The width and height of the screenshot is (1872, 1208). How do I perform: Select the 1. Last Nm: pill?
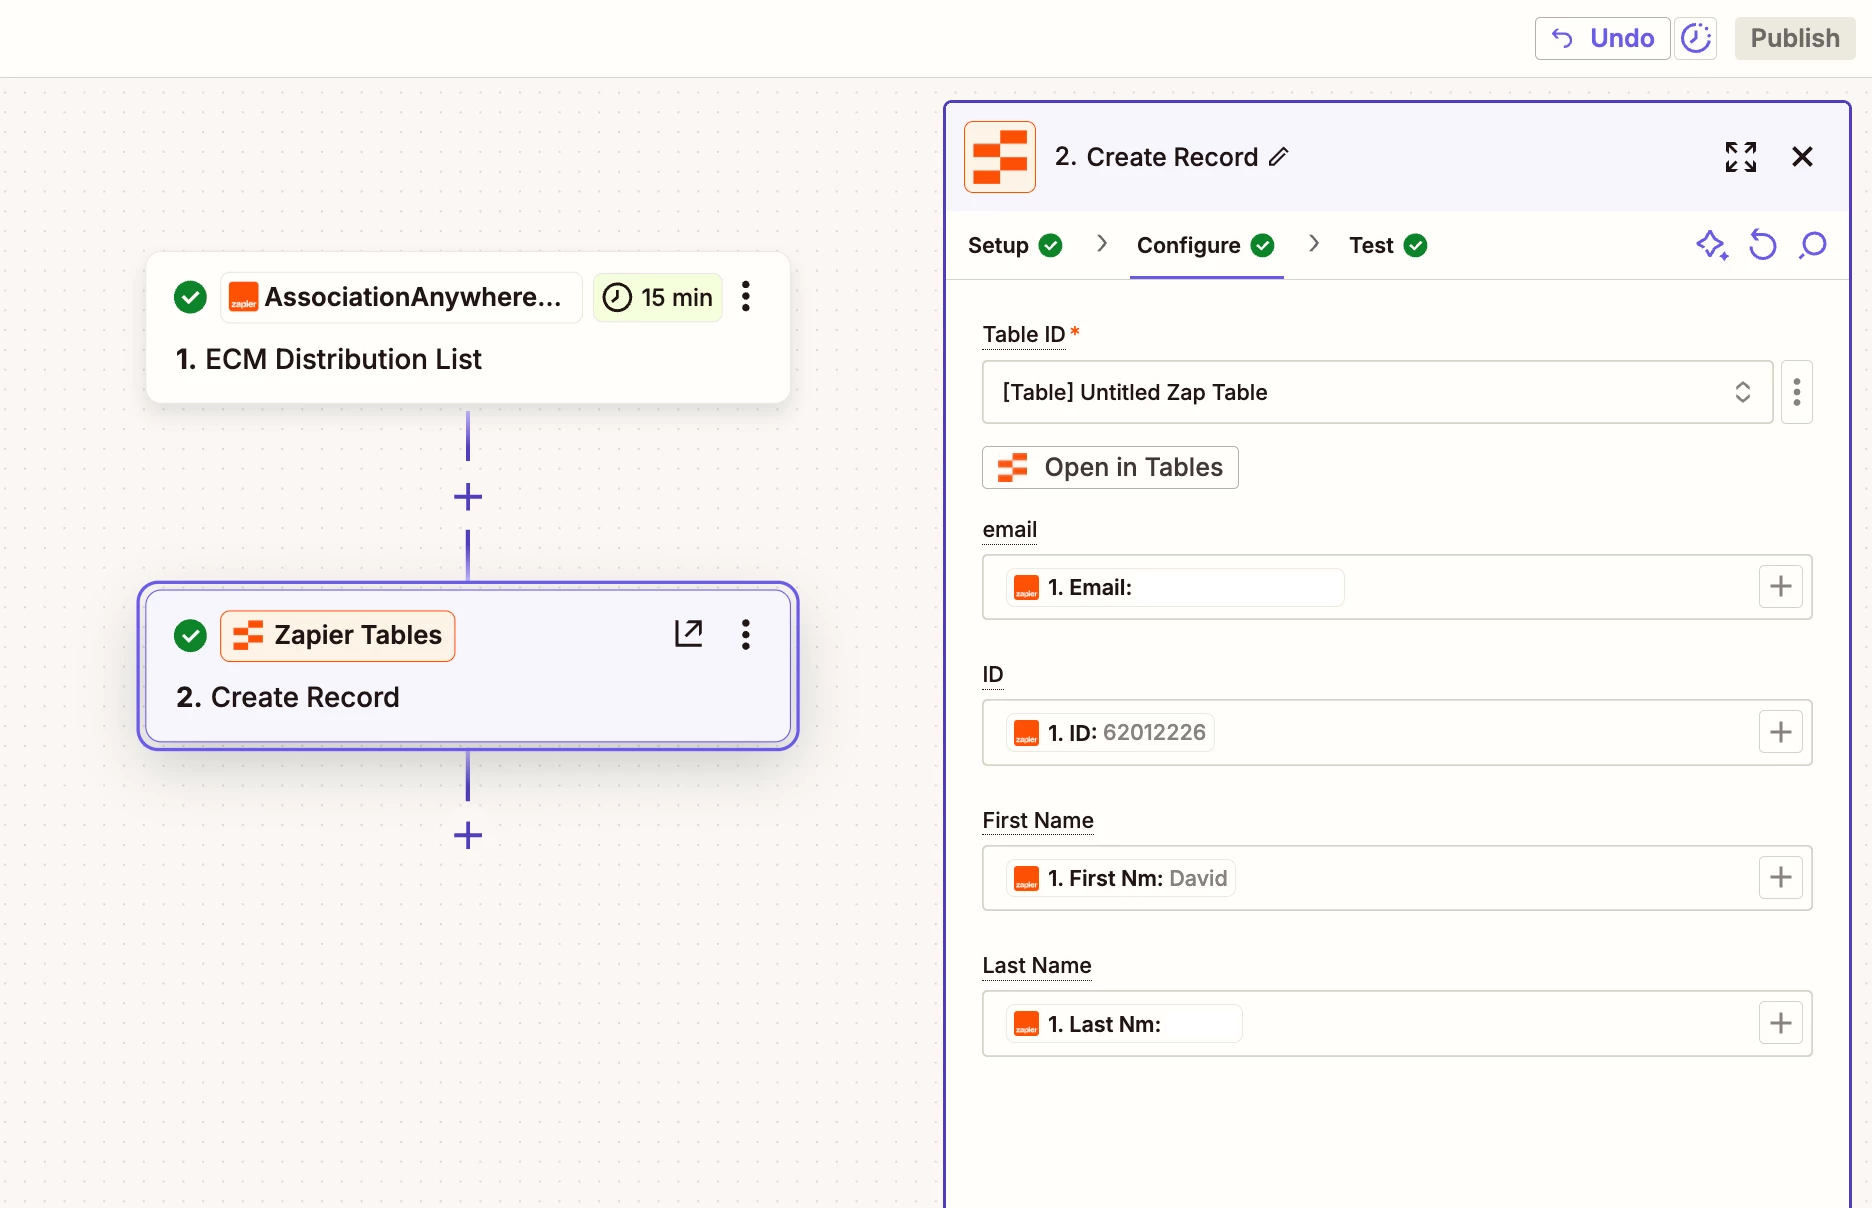click(x=1124, y=1024)
